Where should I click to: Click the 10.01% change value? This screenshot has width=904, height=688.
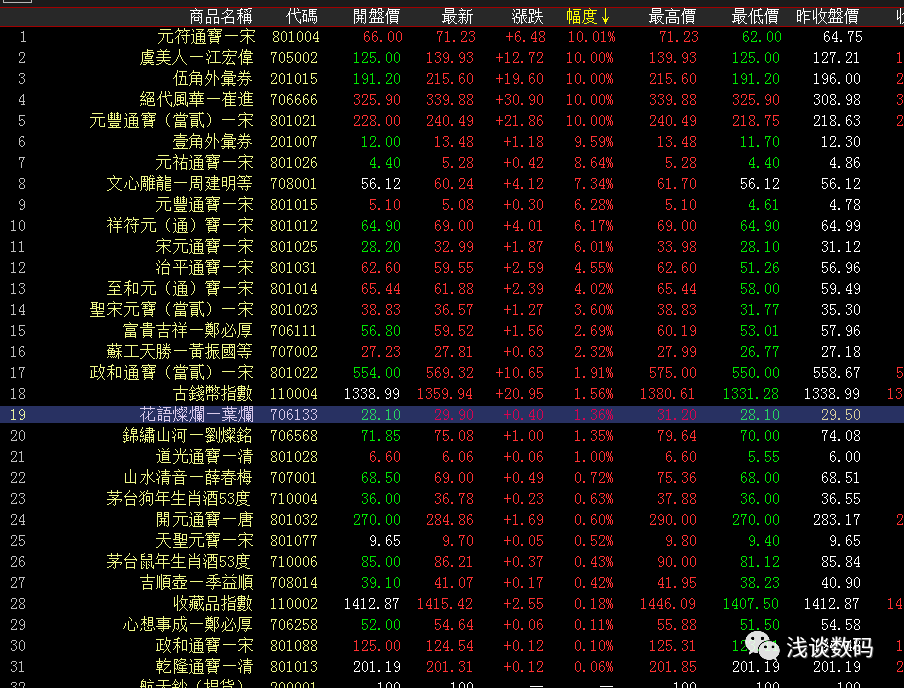pos(592,37)
